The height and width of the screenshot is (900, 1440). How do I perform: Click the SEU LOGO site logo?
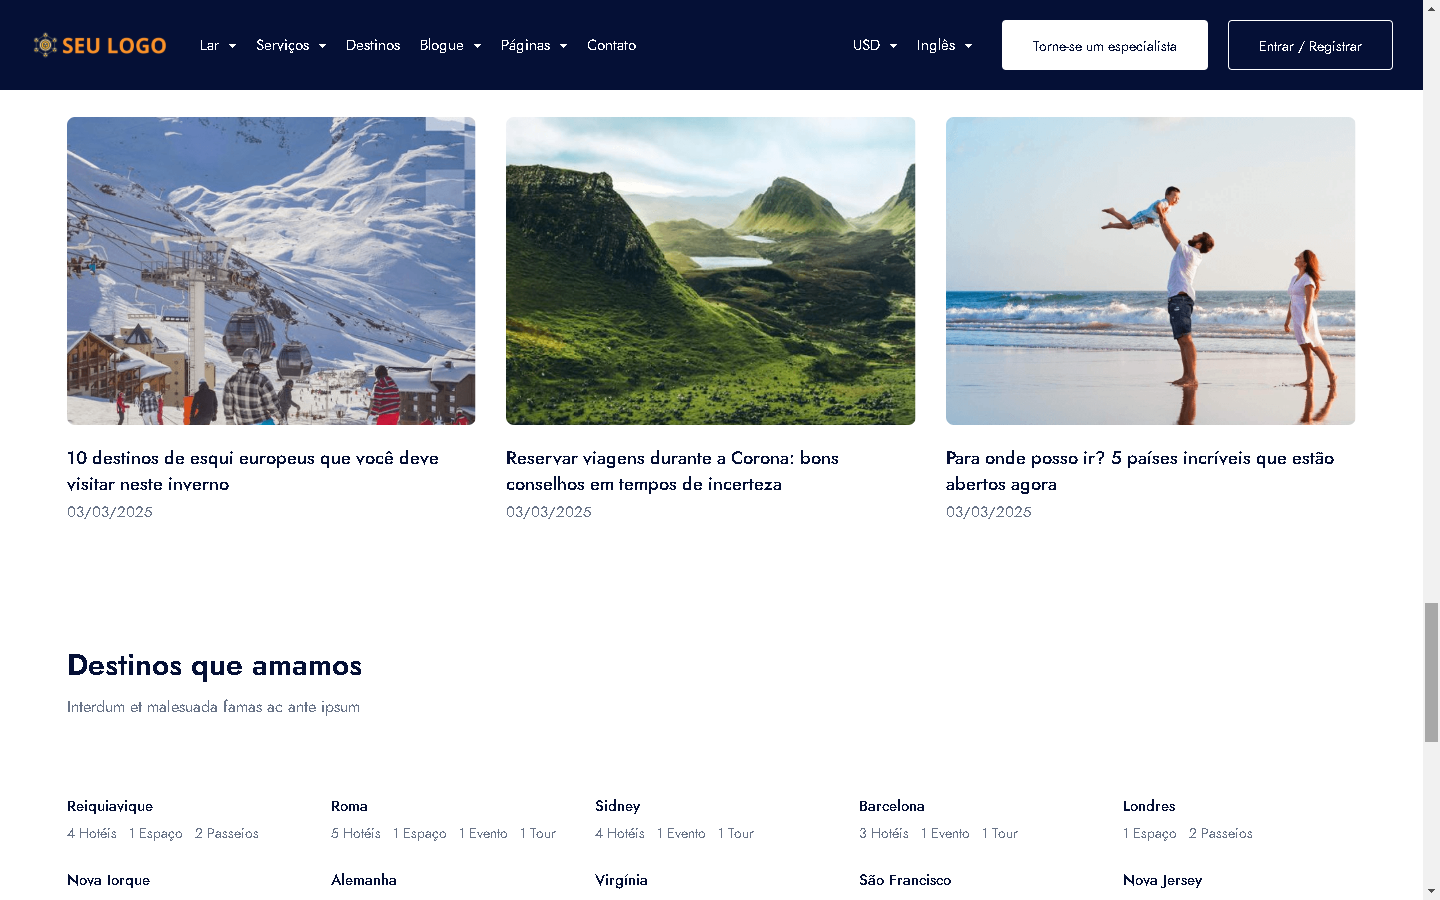[100, 45]
